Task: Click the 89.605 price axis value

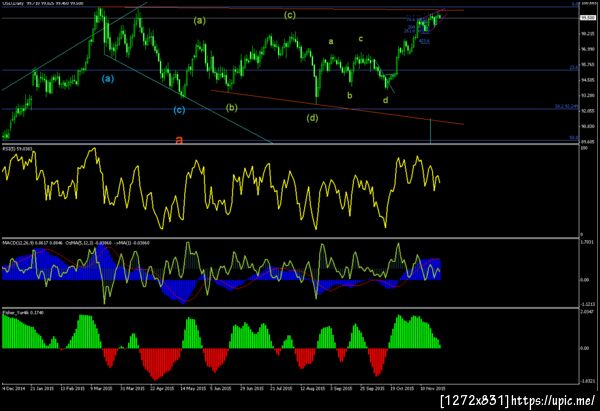Action: coord(587,142)
